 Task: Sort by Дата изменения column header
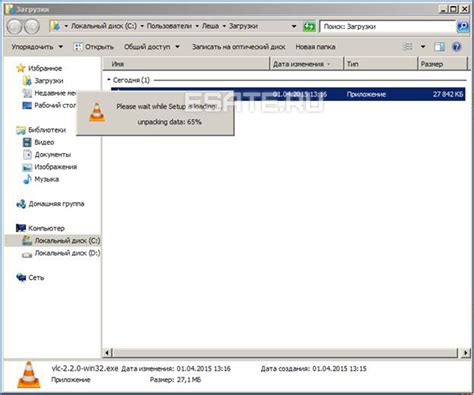click(307, 64)
